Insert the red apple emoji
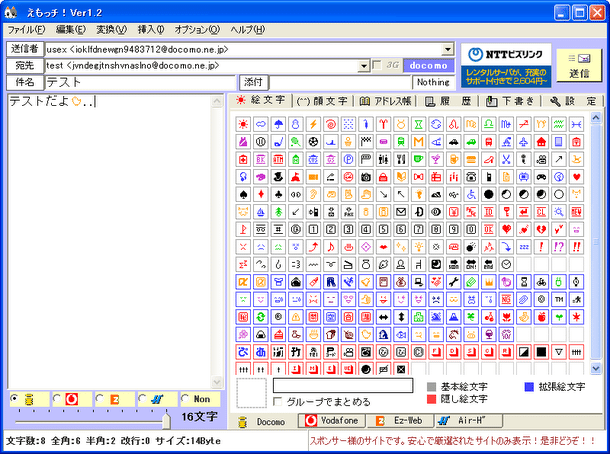Viewport: 610px width, 454px height. [541, 317]
